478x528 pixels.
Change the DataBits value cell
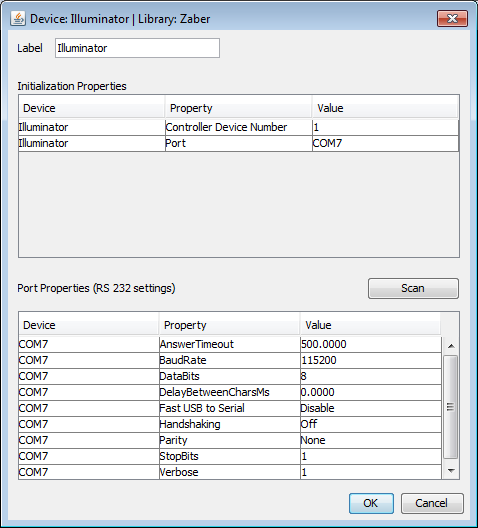tap(371, 376)
